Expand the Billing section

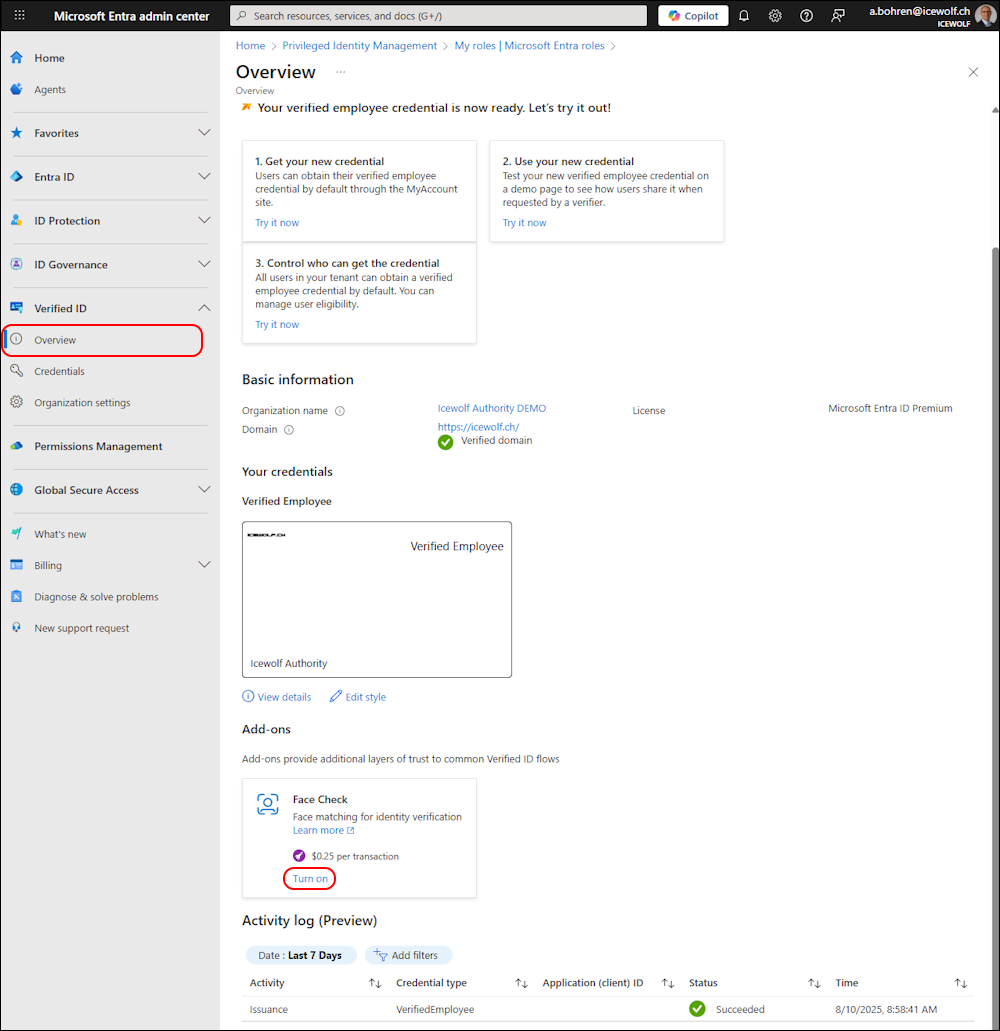[x=204, y=565]
